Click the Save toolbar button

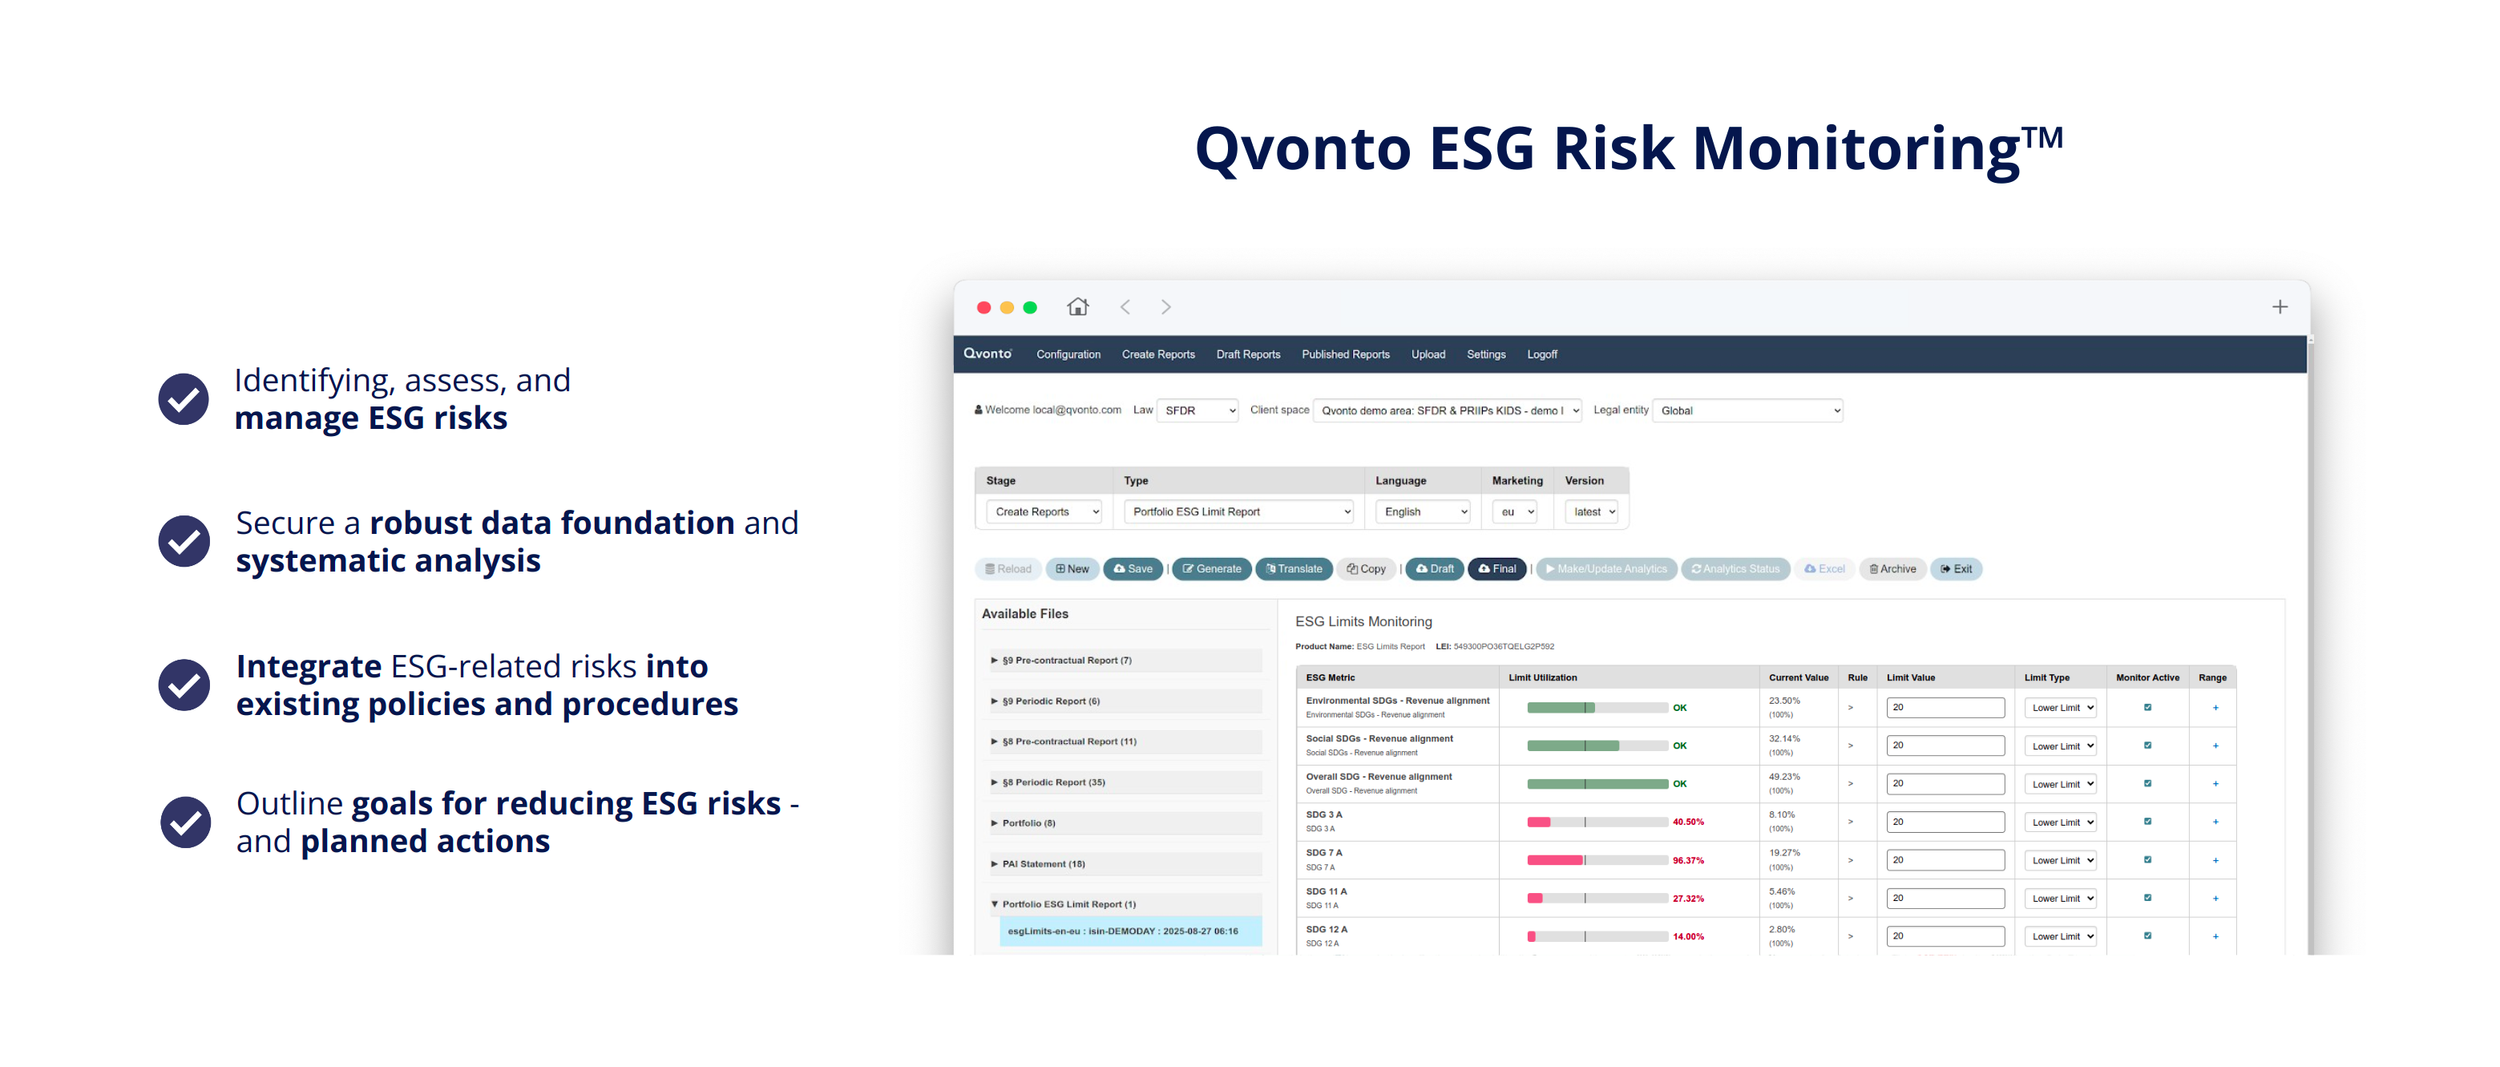(x=1133, y=569)
